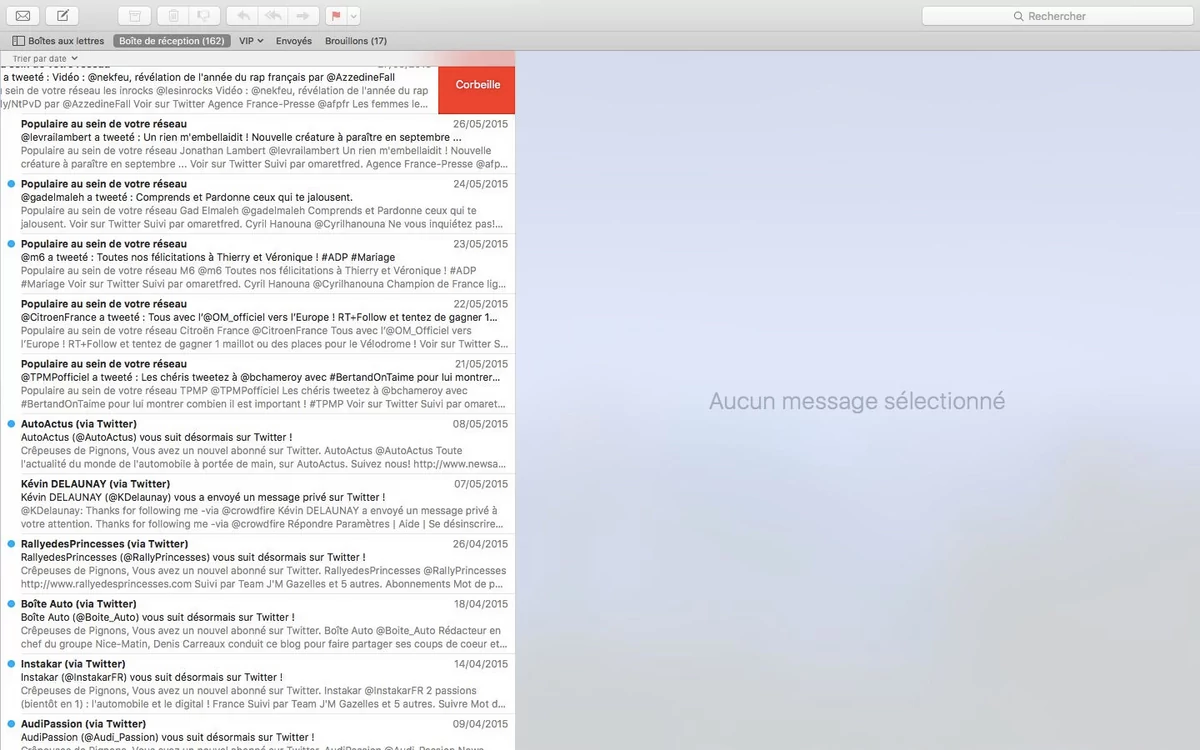Click the Reply arrow icon
1200x750 pixels.
241,16
